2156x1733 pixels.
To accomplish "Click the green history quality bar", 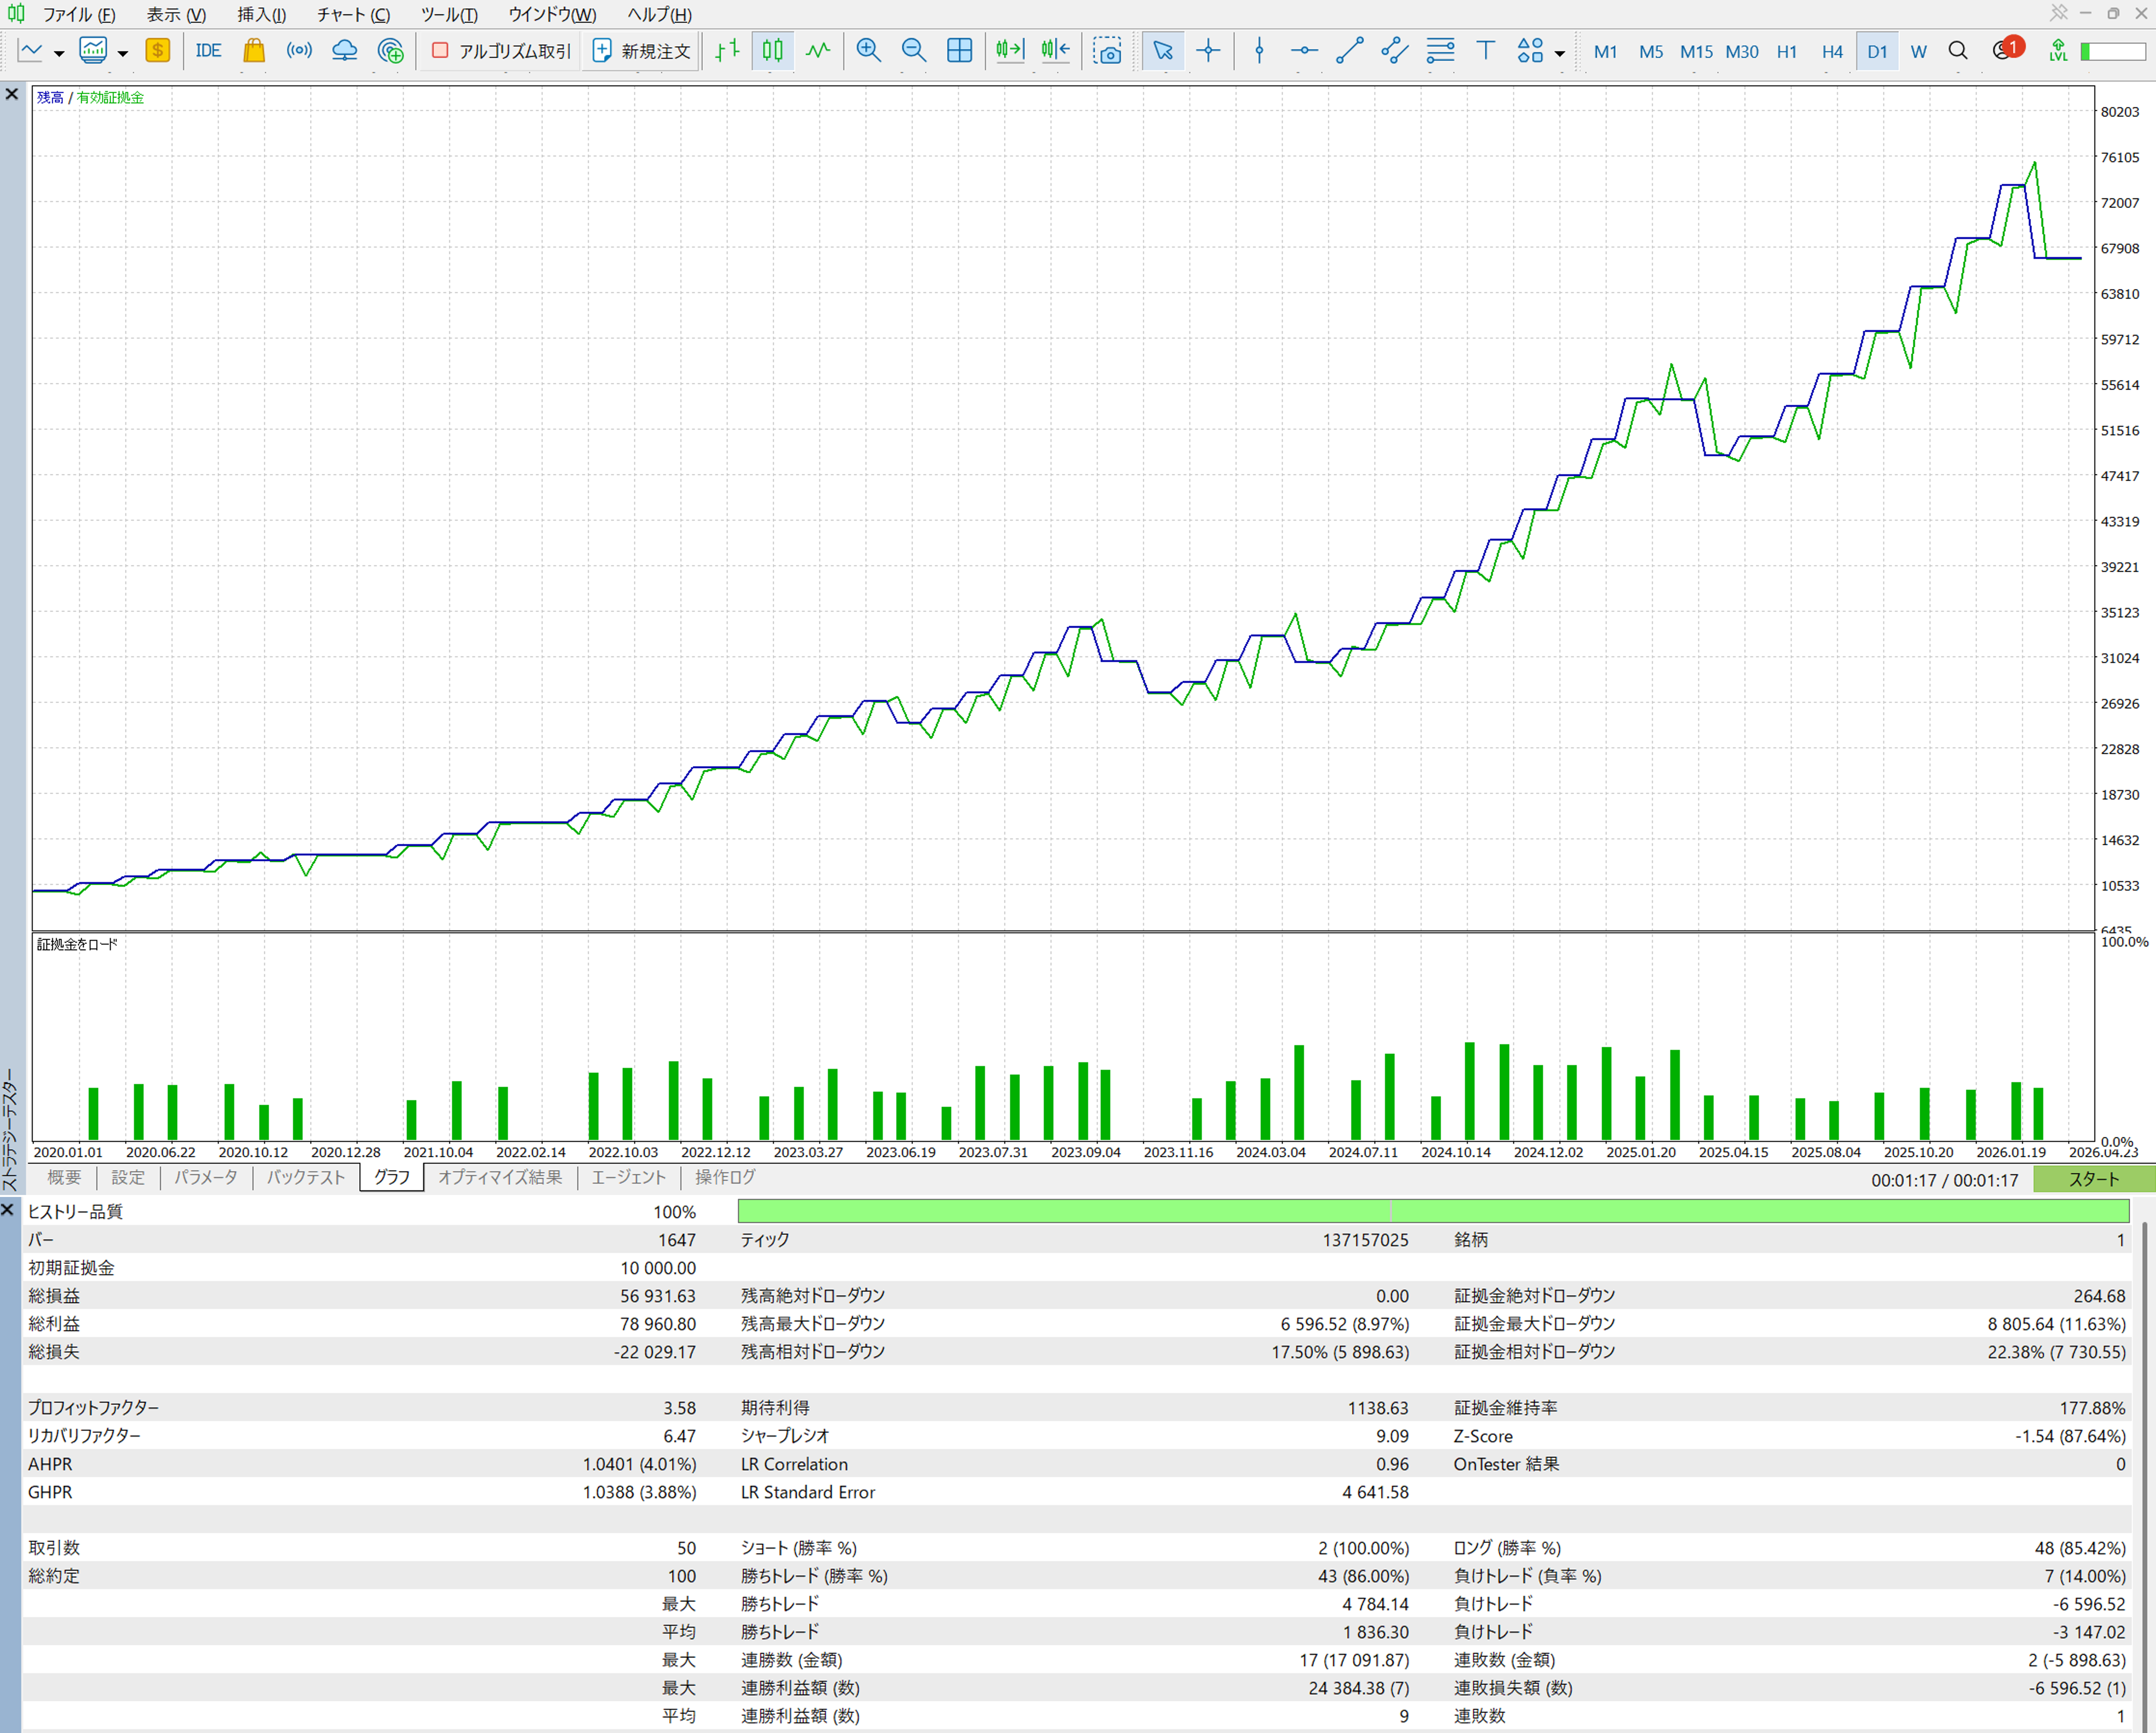I will (x=1433, y=1211).
